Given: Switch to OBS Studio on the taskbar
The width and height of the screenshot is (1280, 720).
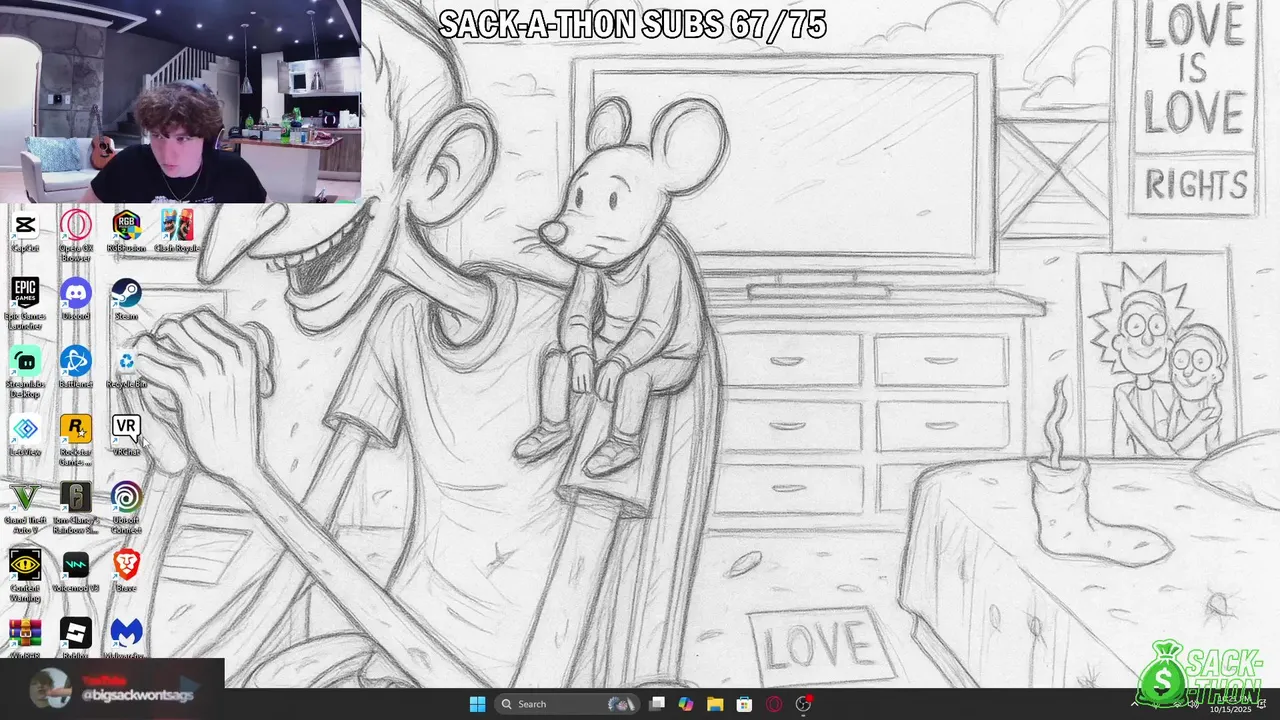Looking at the screenshot, I should 803,704.
